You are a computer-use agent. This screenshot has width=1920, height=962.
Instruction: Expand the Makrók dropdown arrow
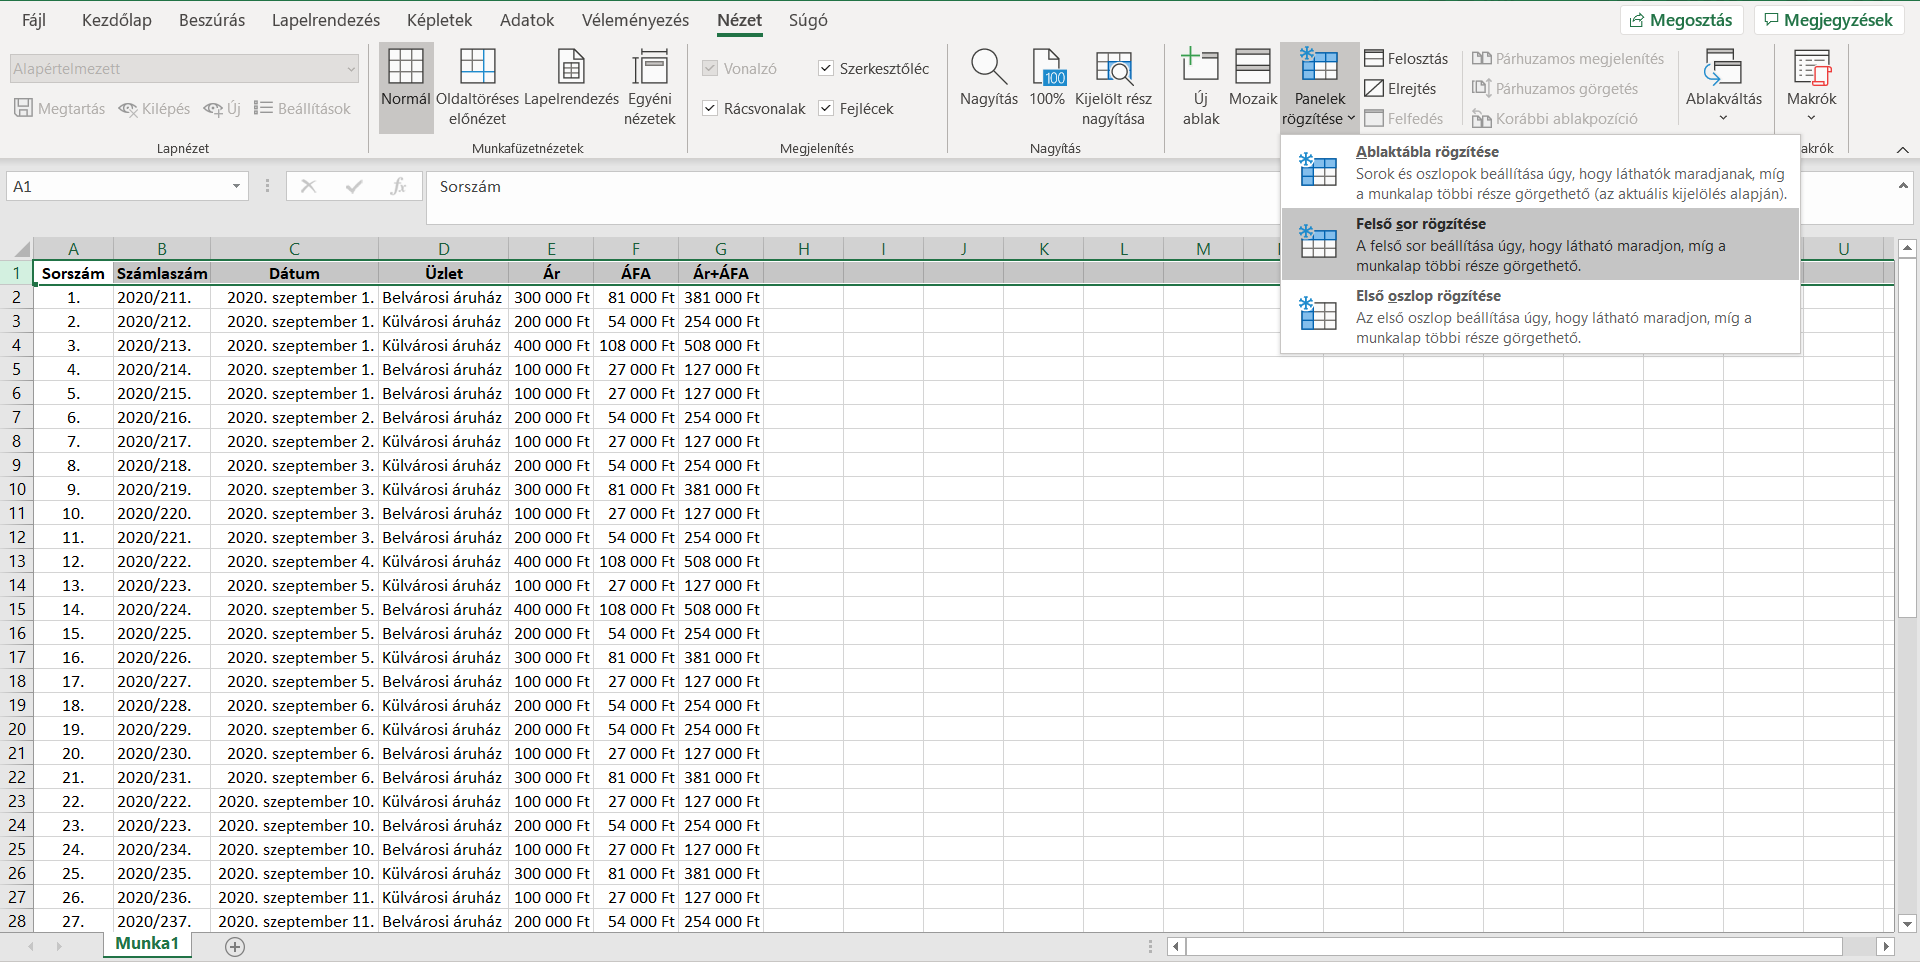pyautogui.click(x=1811, y=118)
